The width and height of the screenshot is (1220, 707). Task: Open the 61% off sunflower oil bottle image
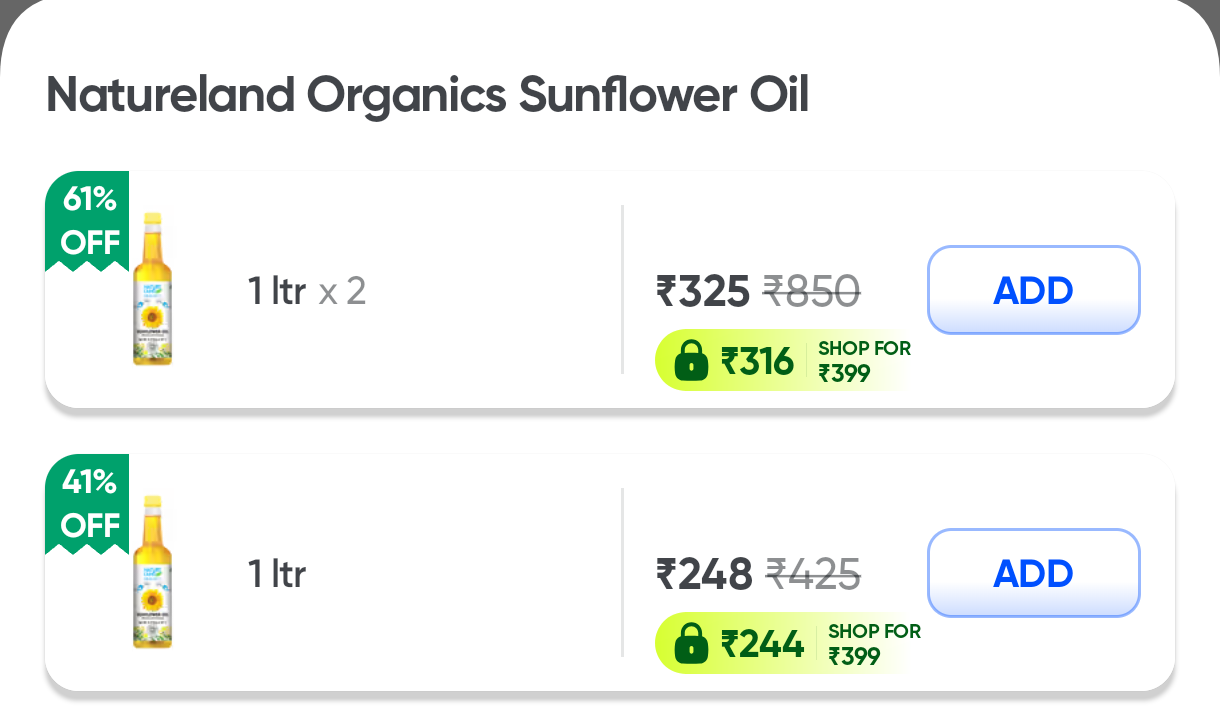[152, 290]
